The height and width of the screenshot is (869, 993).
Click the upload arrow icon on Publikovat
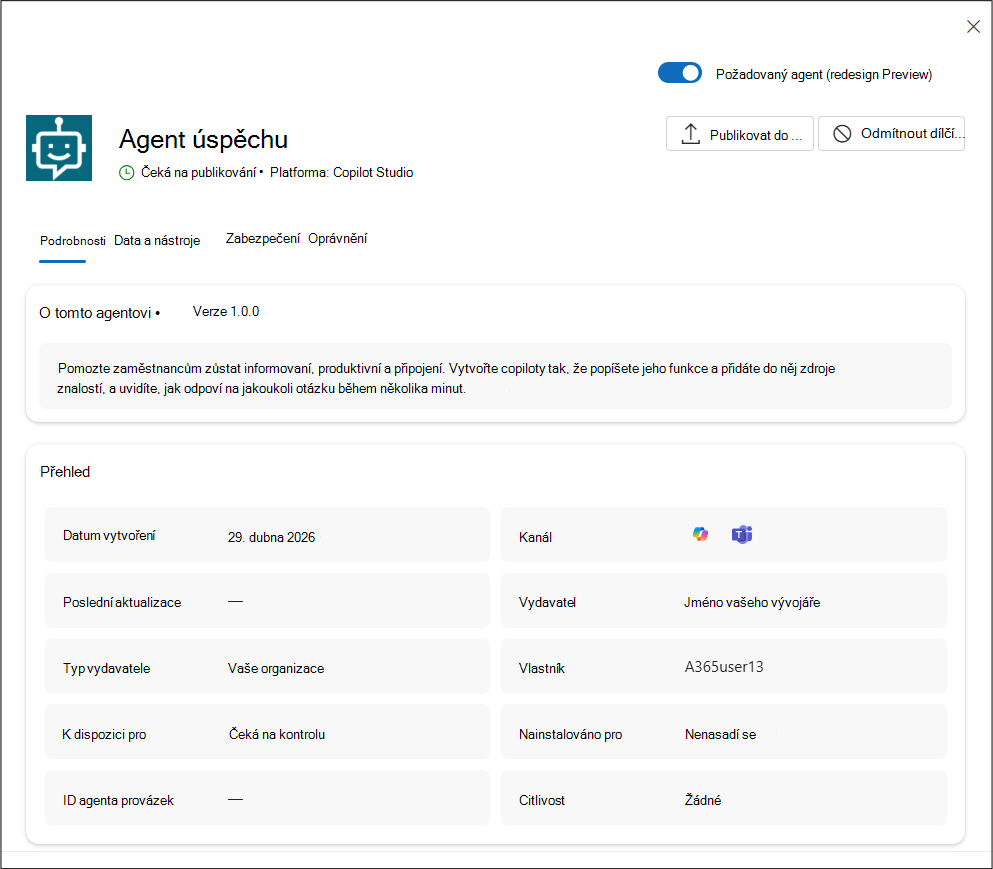(x=690, y=134)
